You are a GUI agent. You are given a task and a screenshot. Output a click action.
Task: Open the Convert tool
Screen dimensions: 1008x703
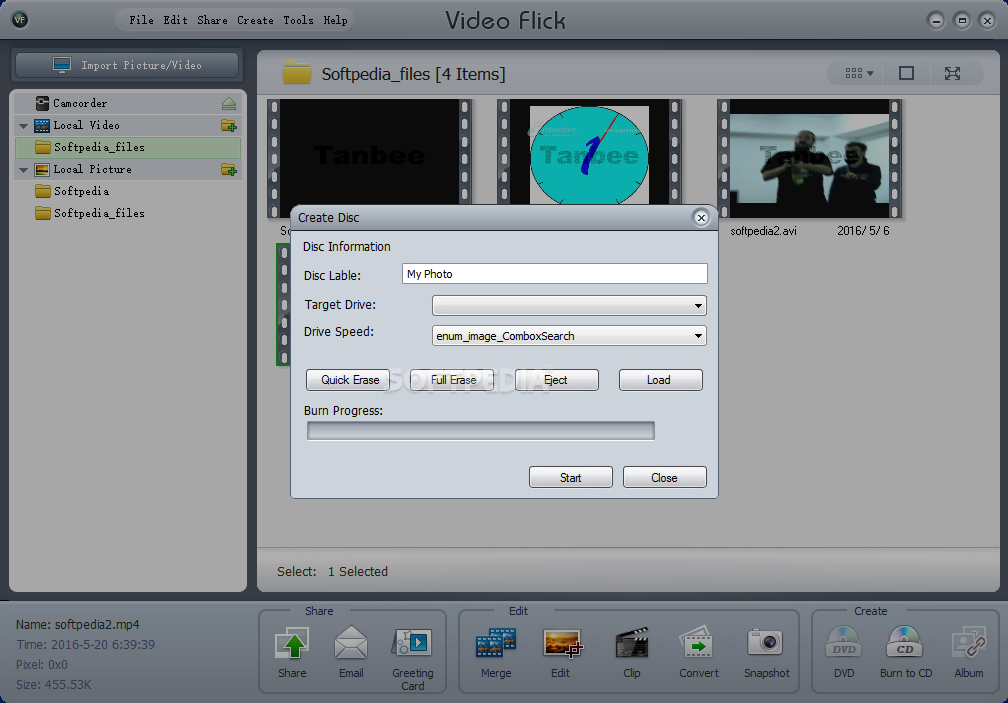[x=697, y=643]
